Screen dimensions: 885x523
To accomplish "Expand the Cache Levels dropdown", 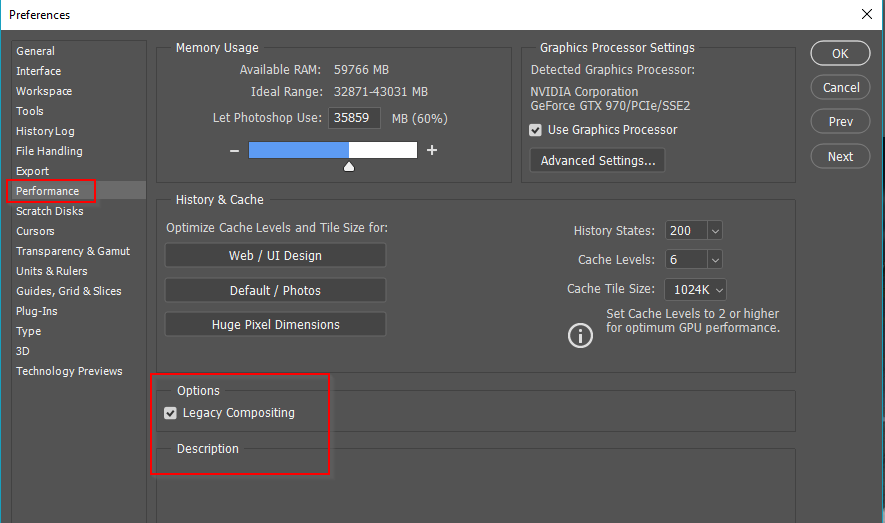I will tap(714, 259).
